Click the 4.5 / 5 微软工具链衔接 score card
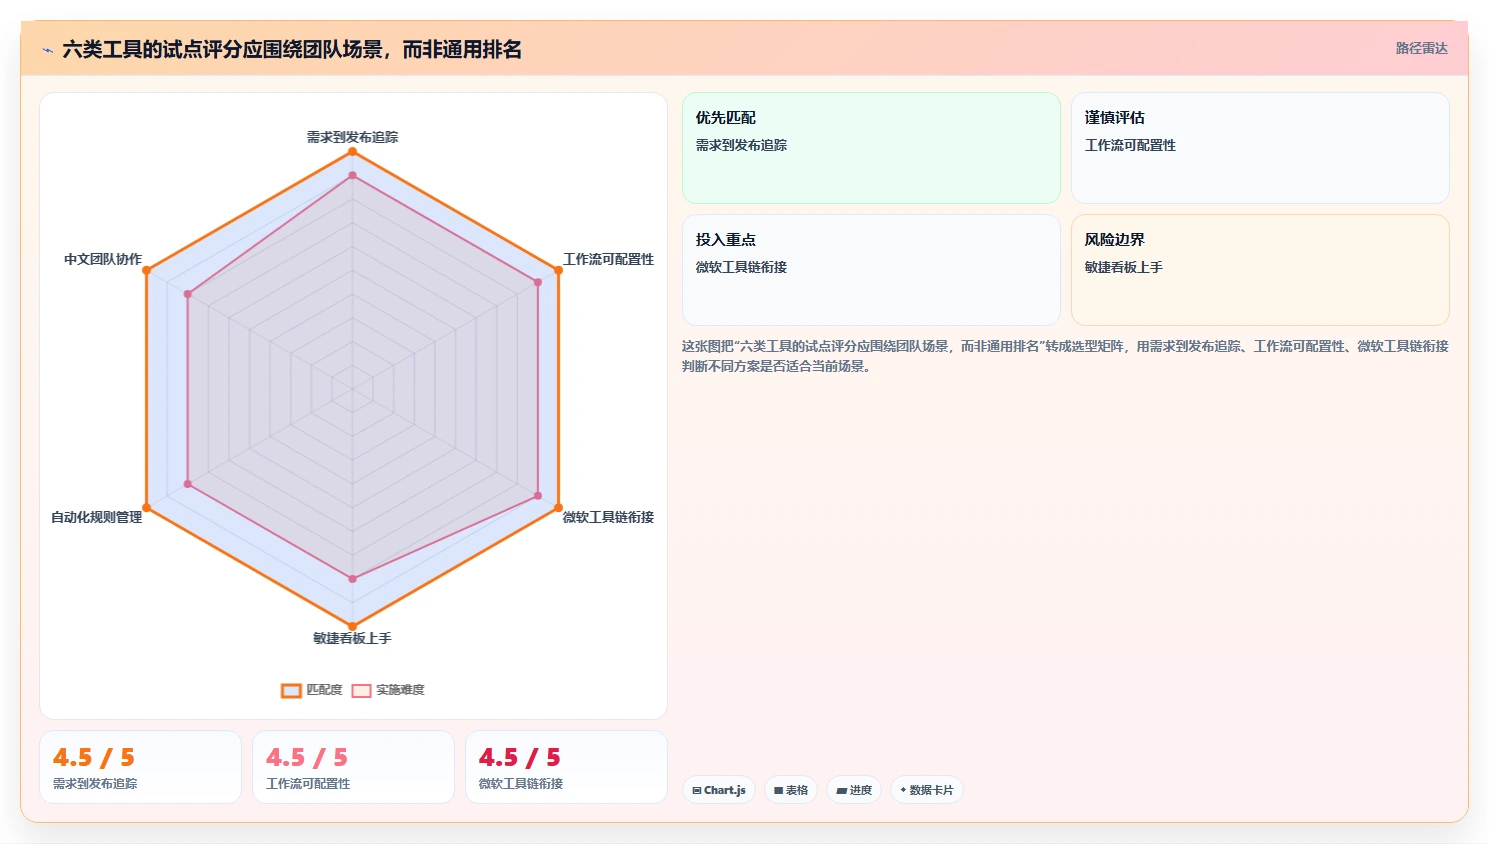 coord(566,767)
